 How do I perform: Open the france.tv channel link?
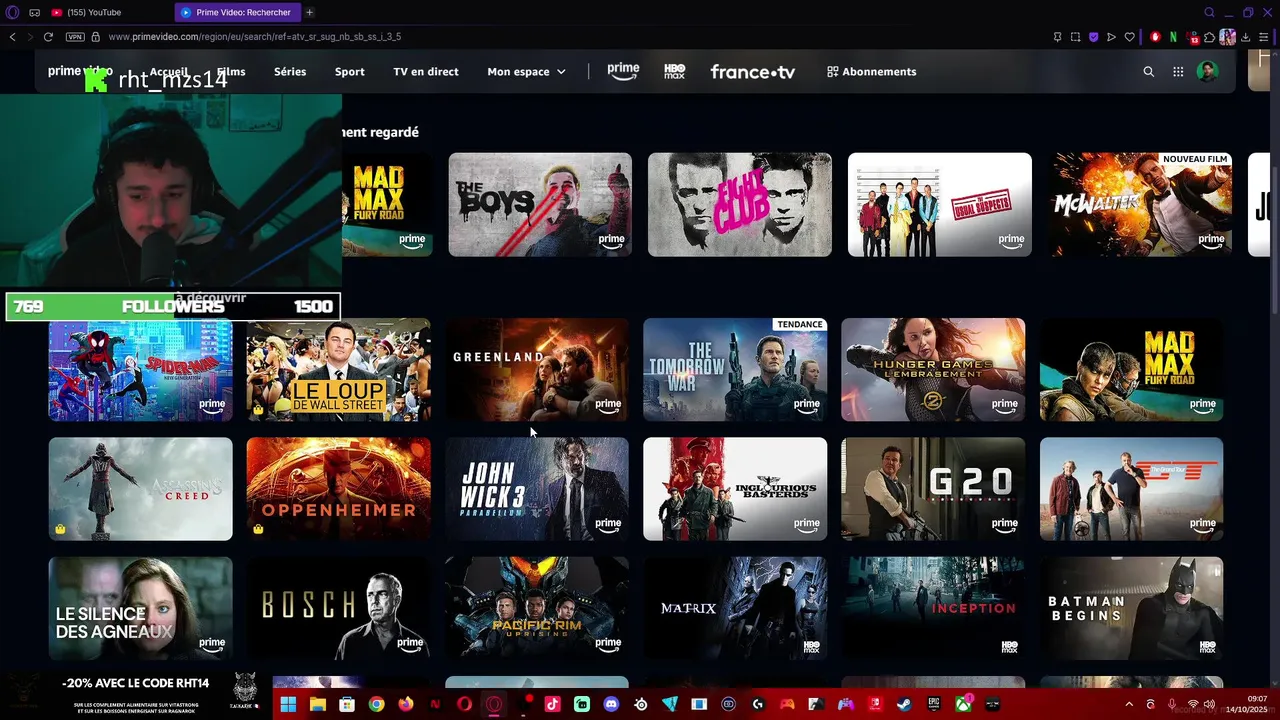(x=752, y=72)
